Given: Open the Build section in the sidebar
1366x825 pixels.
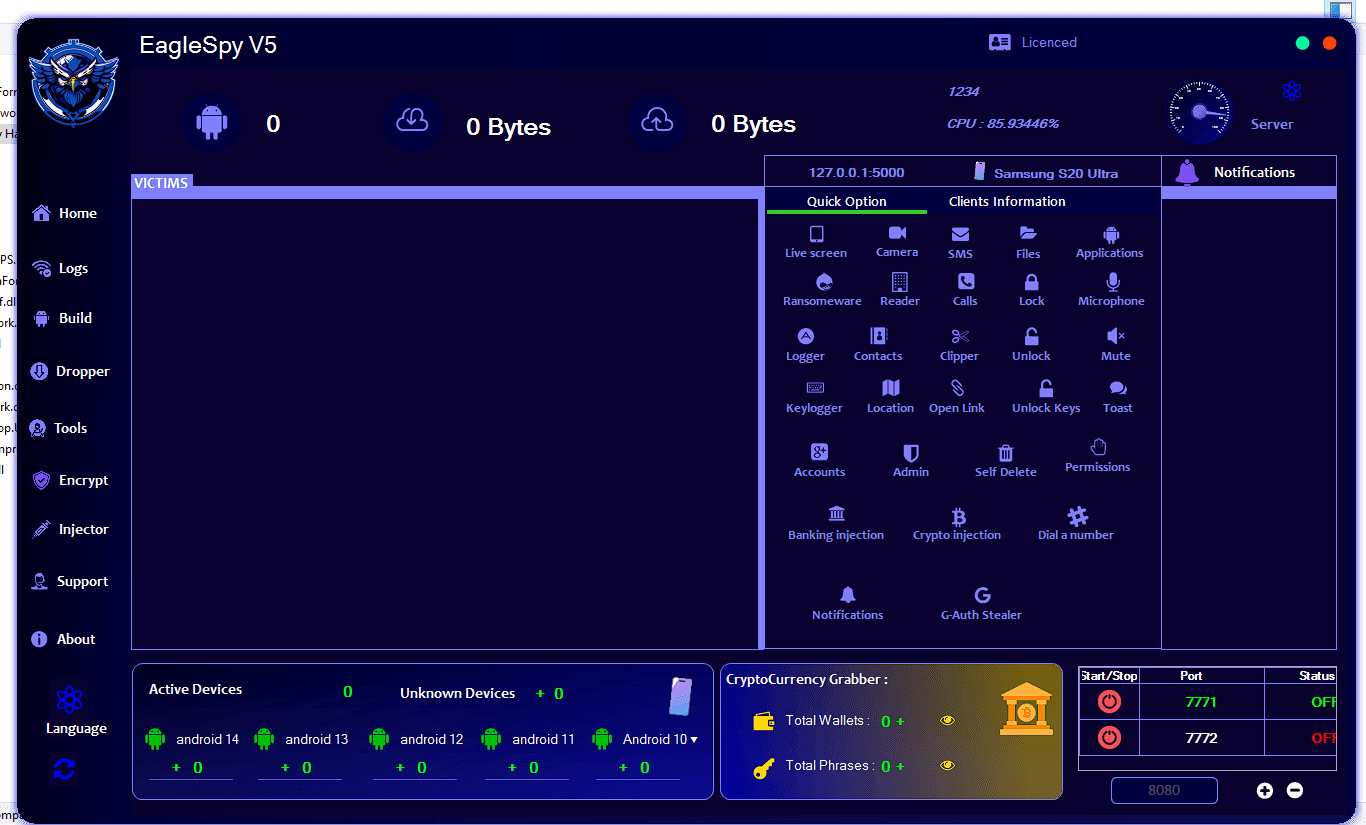Looking at the screenshot, I should [x=62, y=318].
